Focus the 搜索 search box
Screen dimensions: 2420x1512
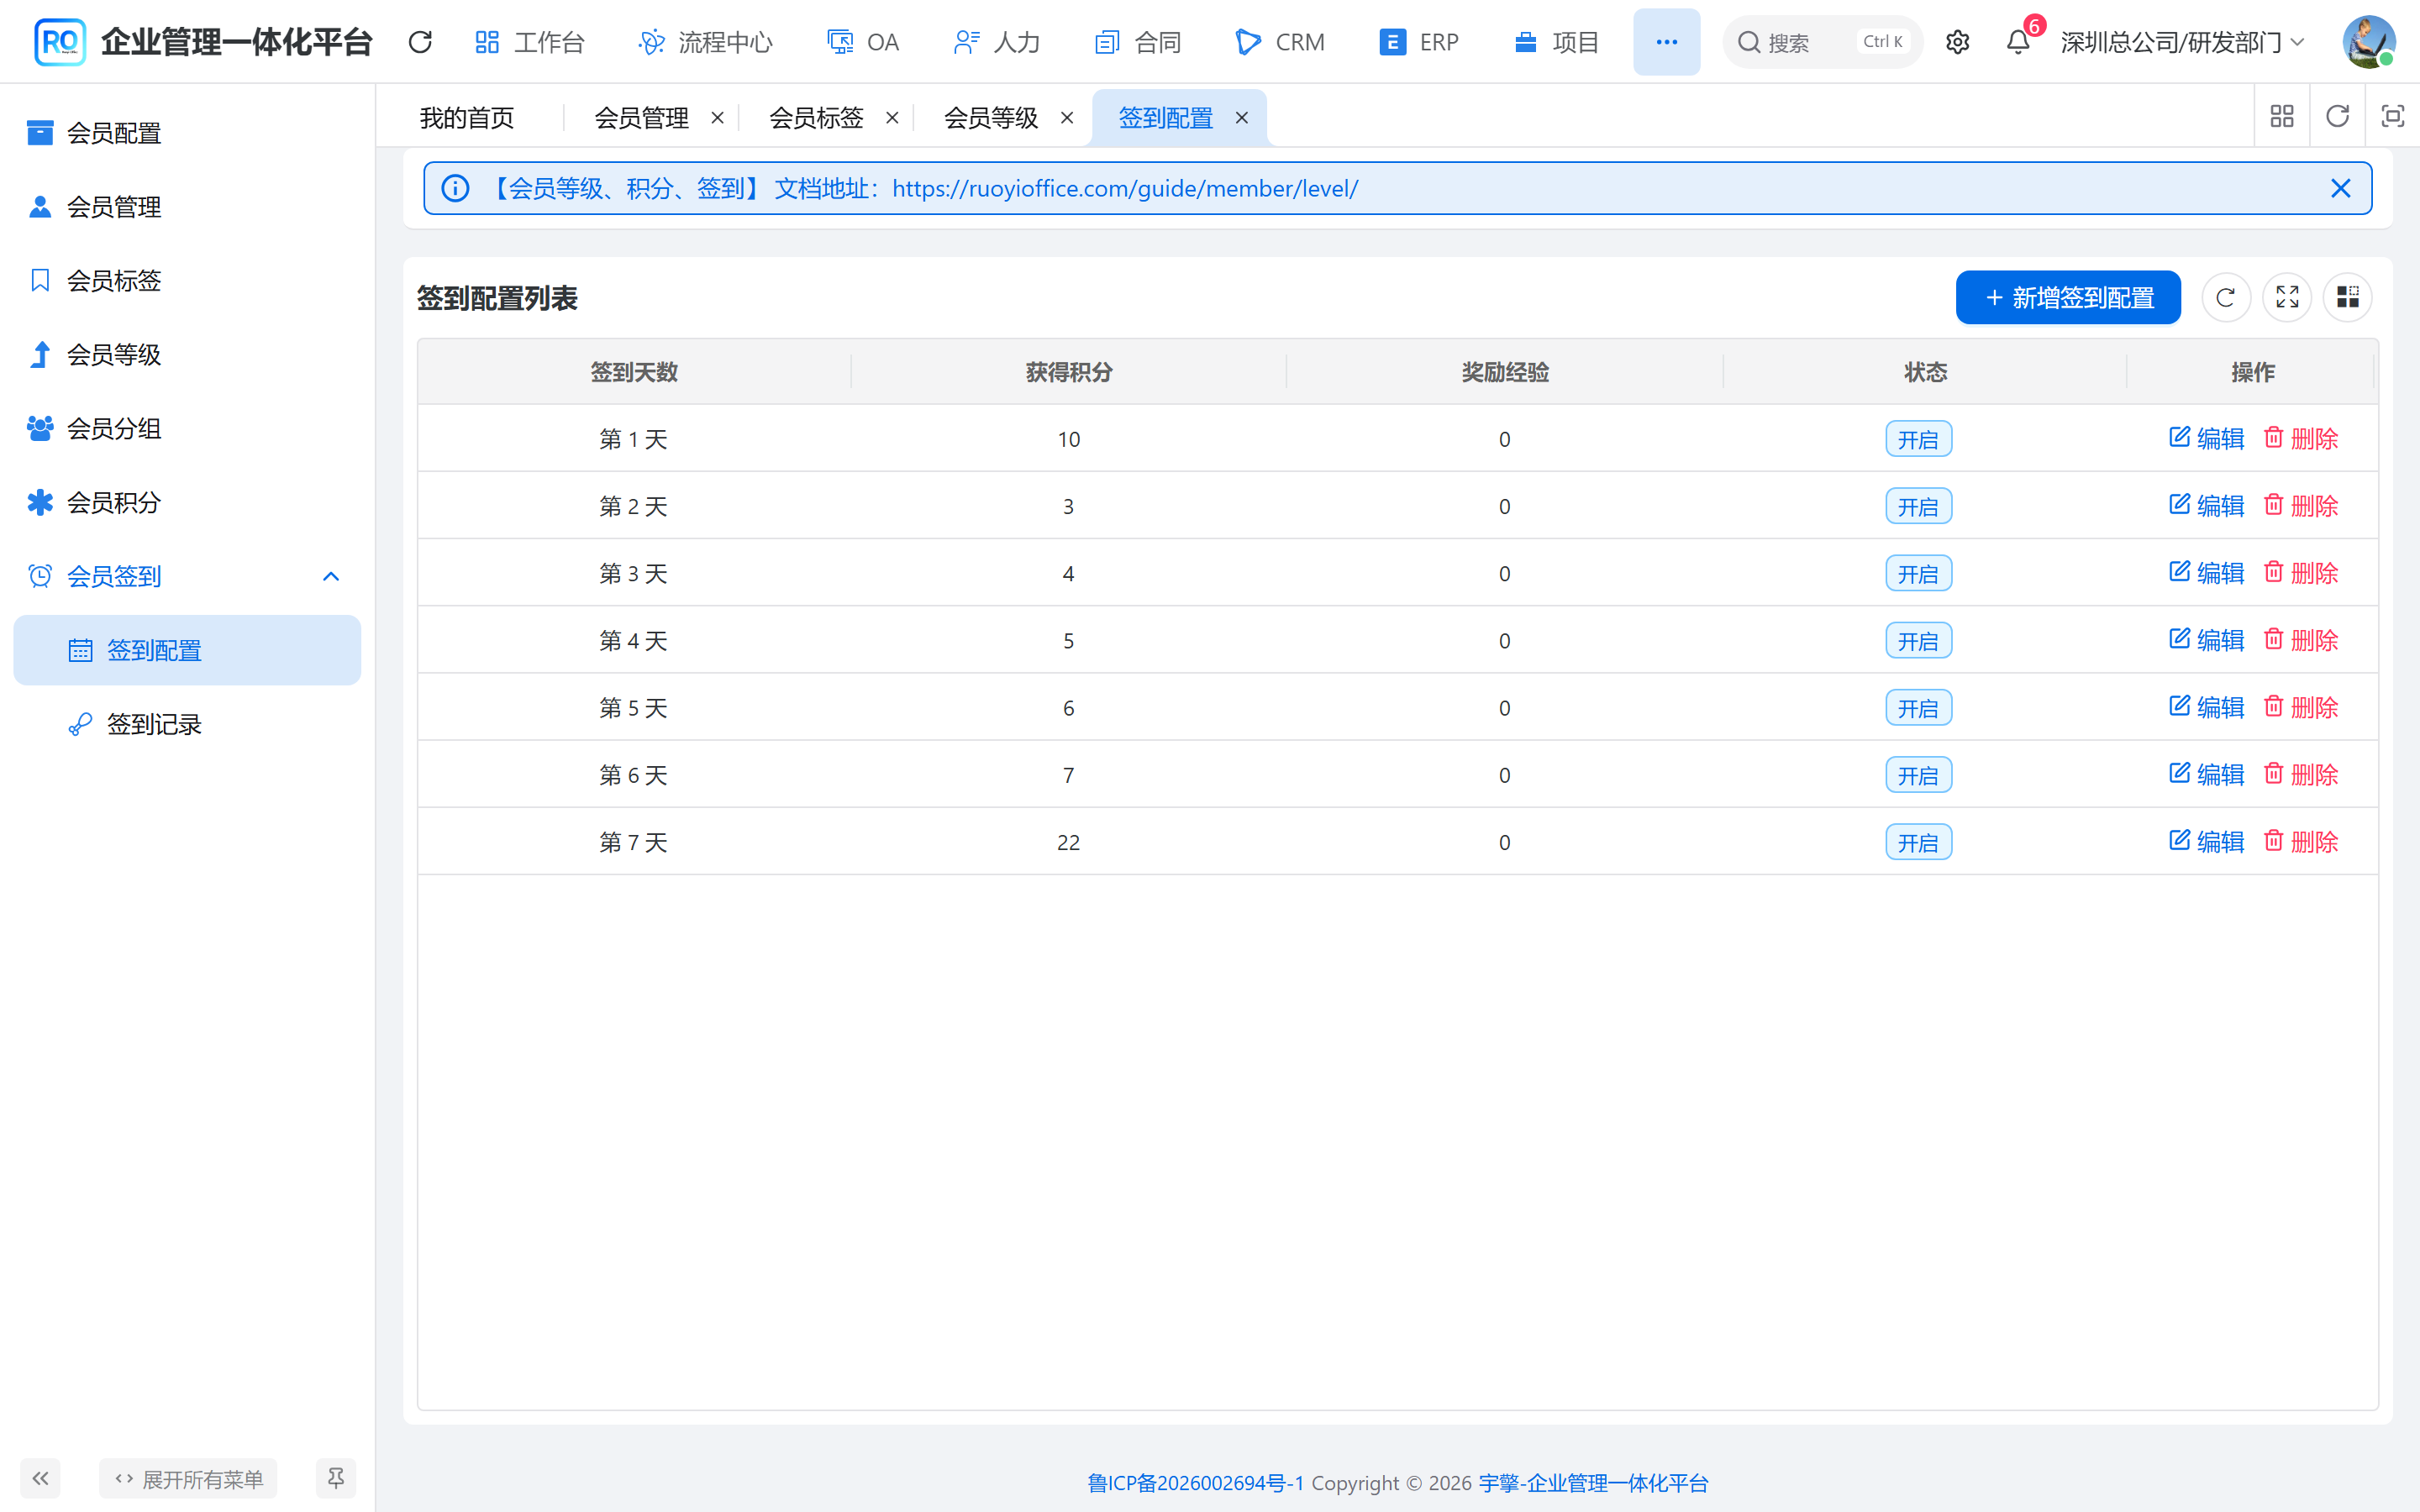(1822, 42)
